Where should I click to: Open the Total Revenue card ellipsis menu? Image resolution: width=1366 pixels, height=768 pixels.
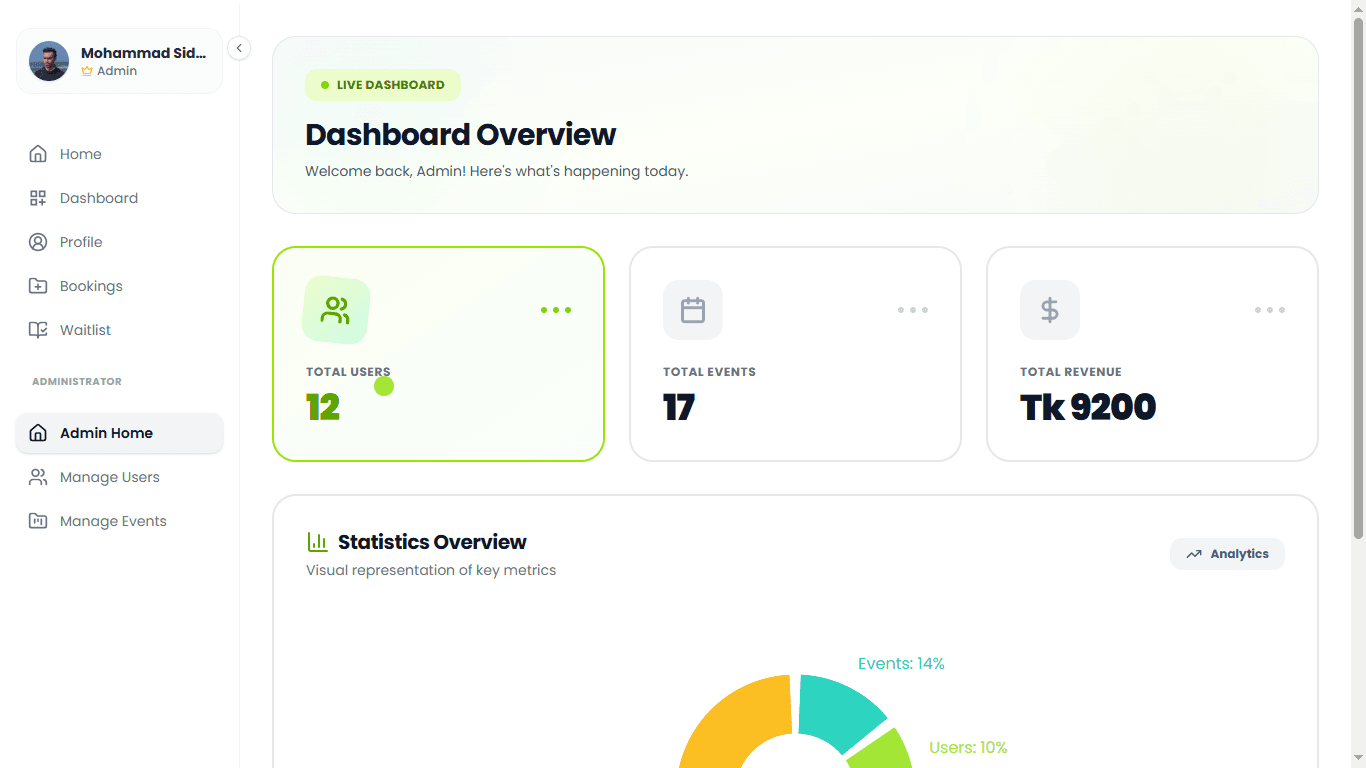[1270, 310]
